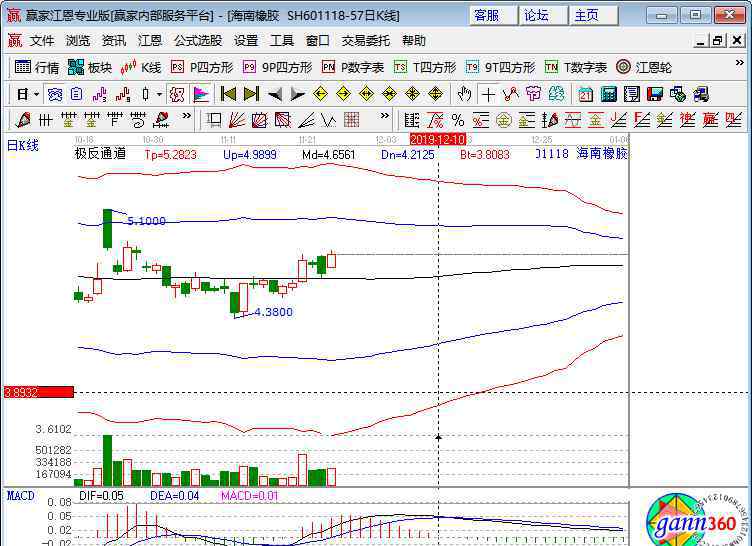
Task: Click the 客服 support button
Action: [493, 15]
